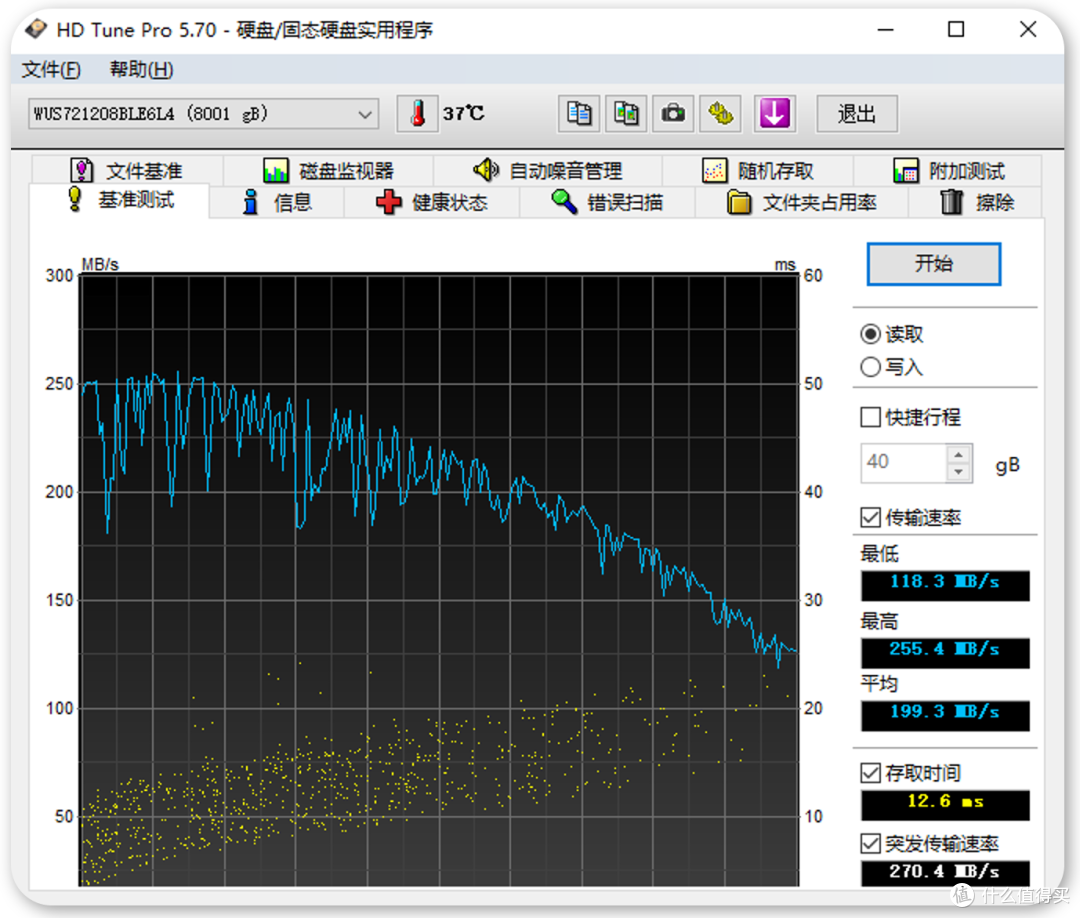Click the purple download arrow icon
This screenshot has height=918, width=1080.
click(x=775, y=114)
